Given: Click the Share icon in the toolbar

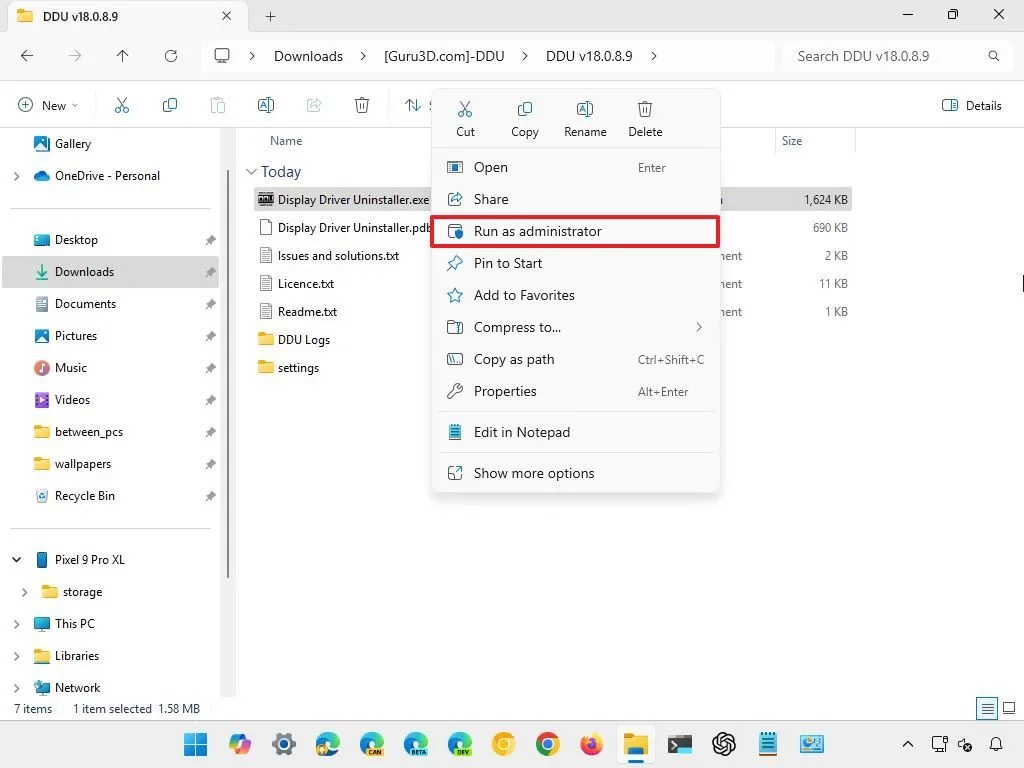Looking at the screenshot, I should click(x=314, y=105).
